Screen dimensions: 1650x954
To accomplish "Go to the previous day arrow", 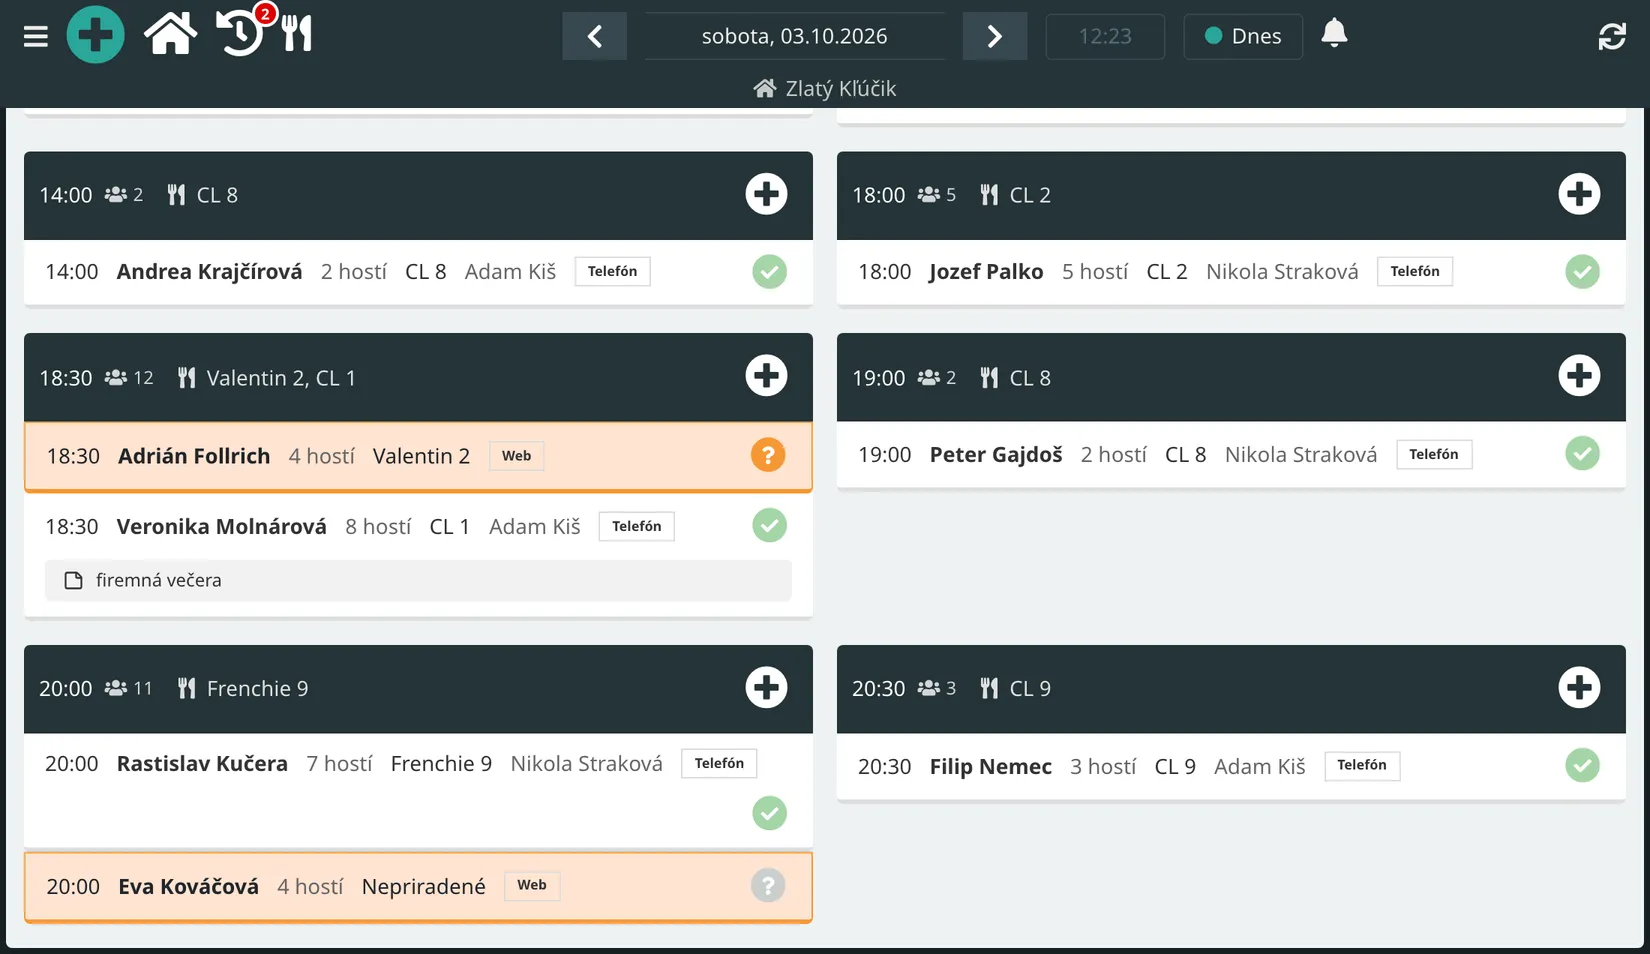I will point(595,37).
